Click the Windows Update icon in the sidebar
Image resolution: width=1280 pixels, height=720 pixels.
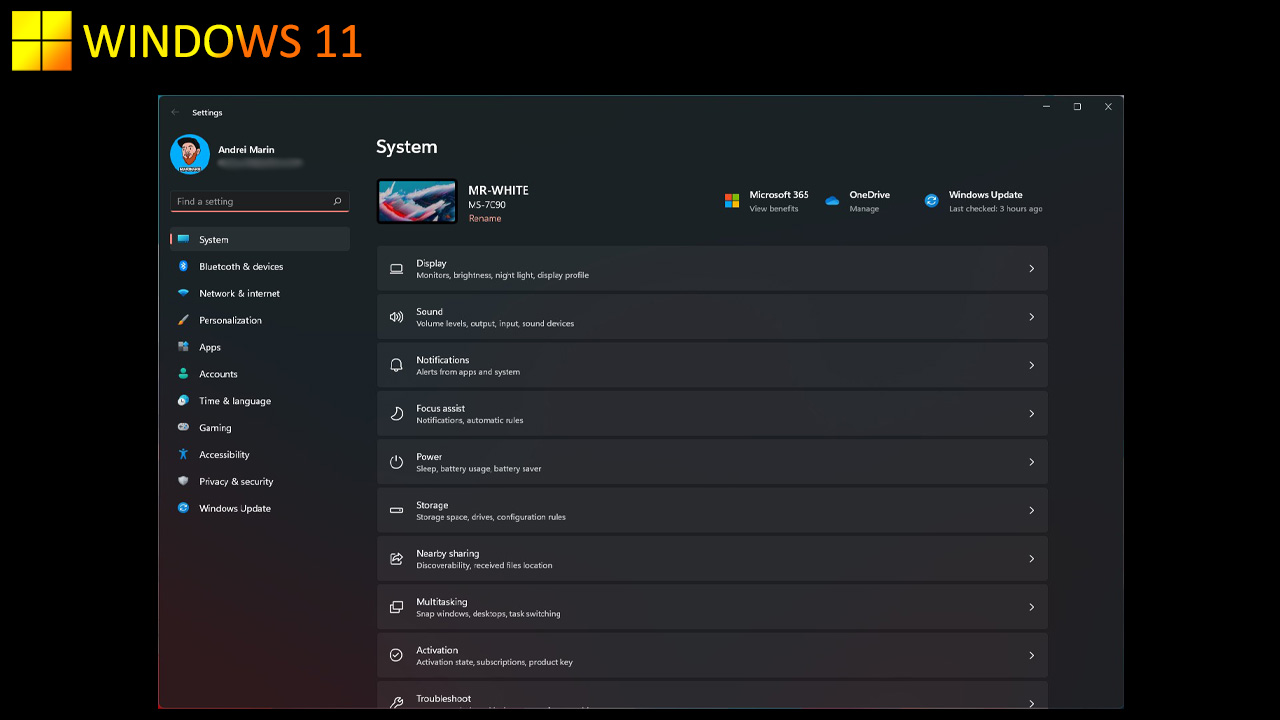[183, 508]
